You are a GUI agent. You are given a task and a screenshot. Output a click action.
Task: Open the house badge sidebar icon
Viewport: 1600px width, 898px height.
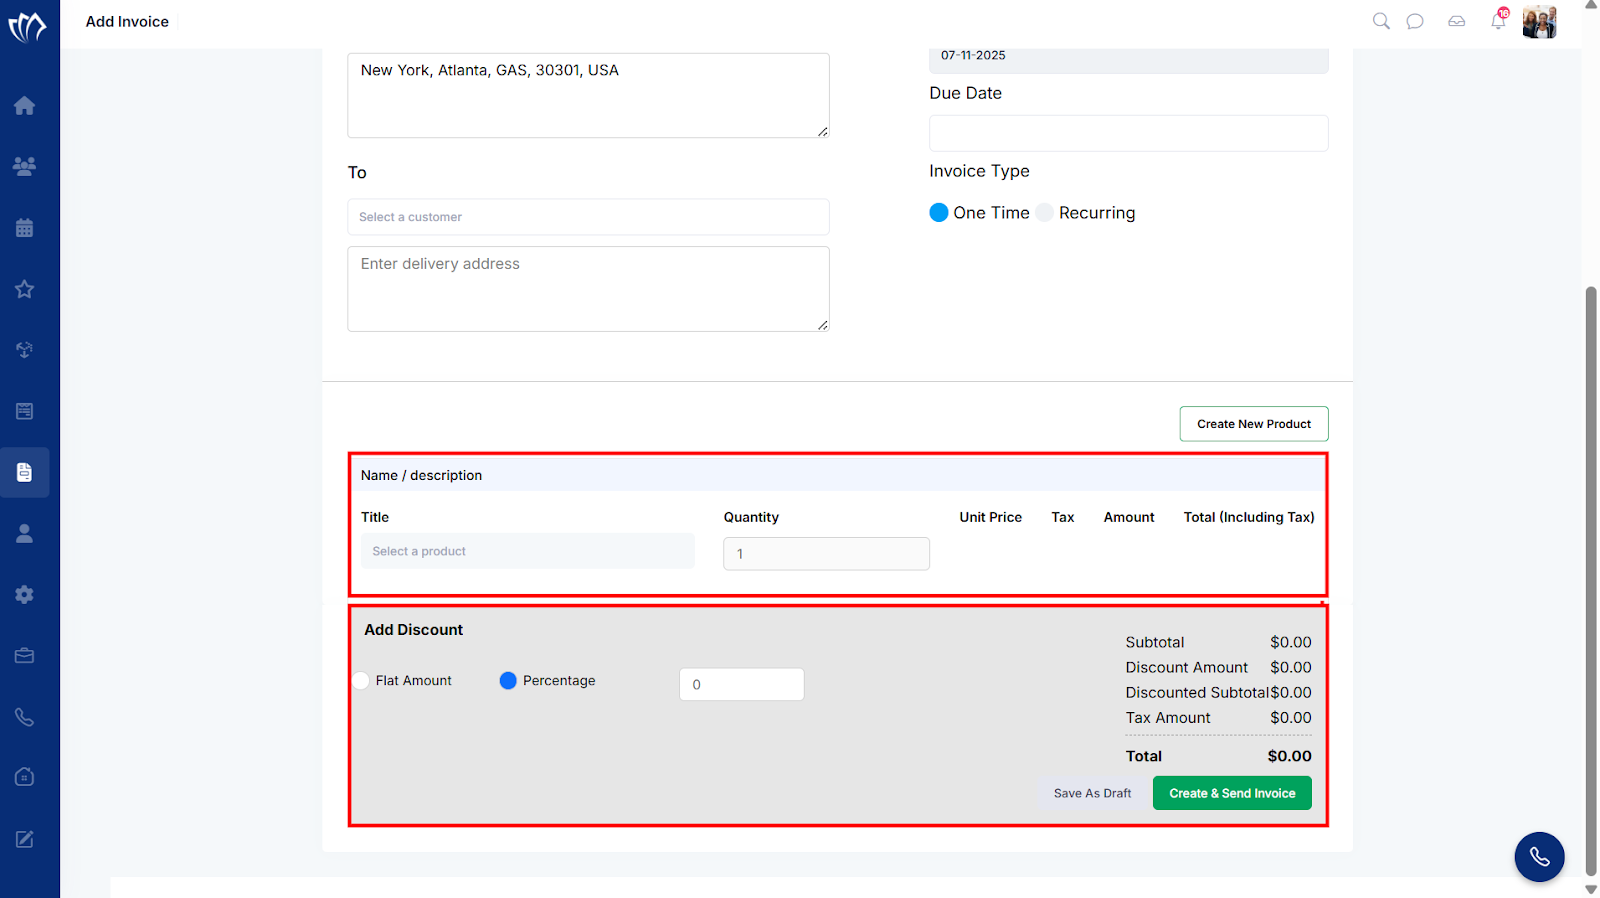point(25,777)
